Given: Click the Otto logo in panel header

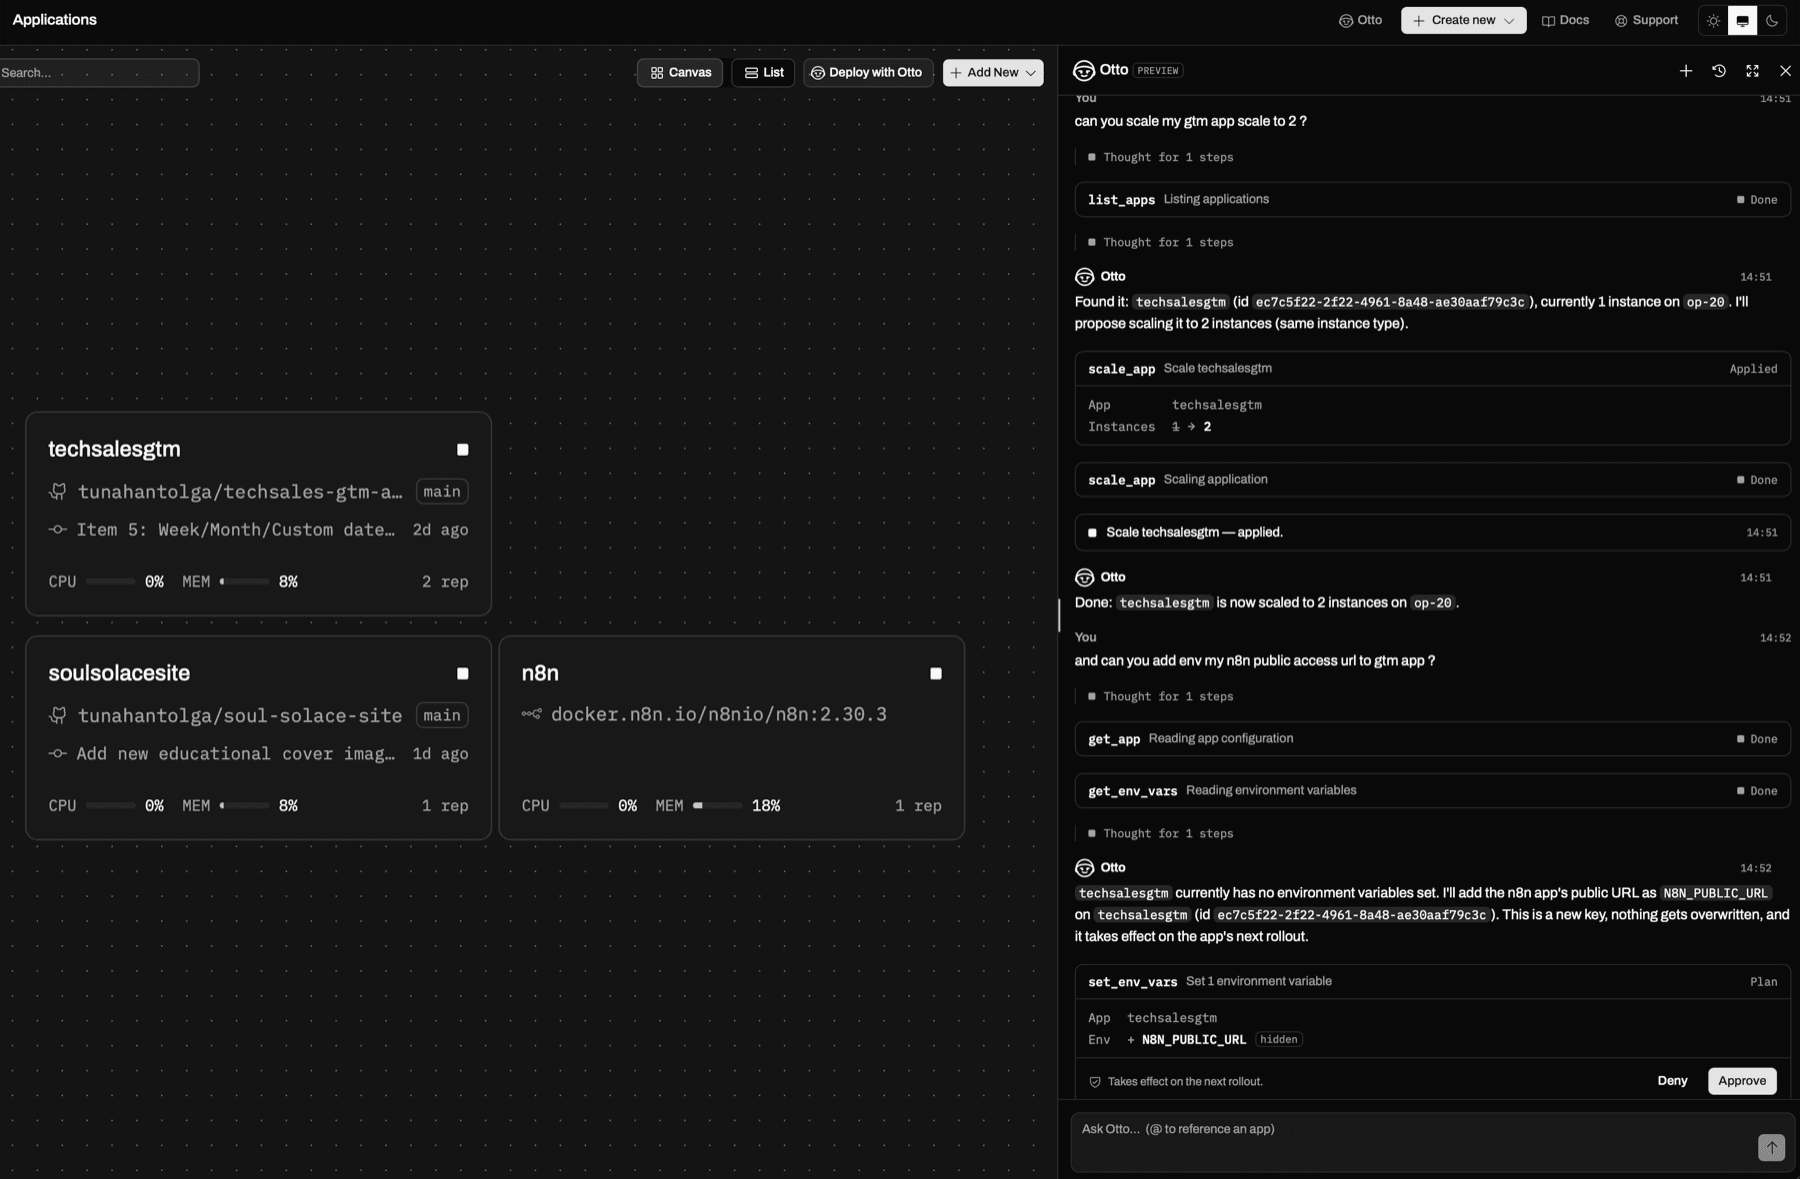Looking at the screenshot, I should click(x=1084, y=71).
